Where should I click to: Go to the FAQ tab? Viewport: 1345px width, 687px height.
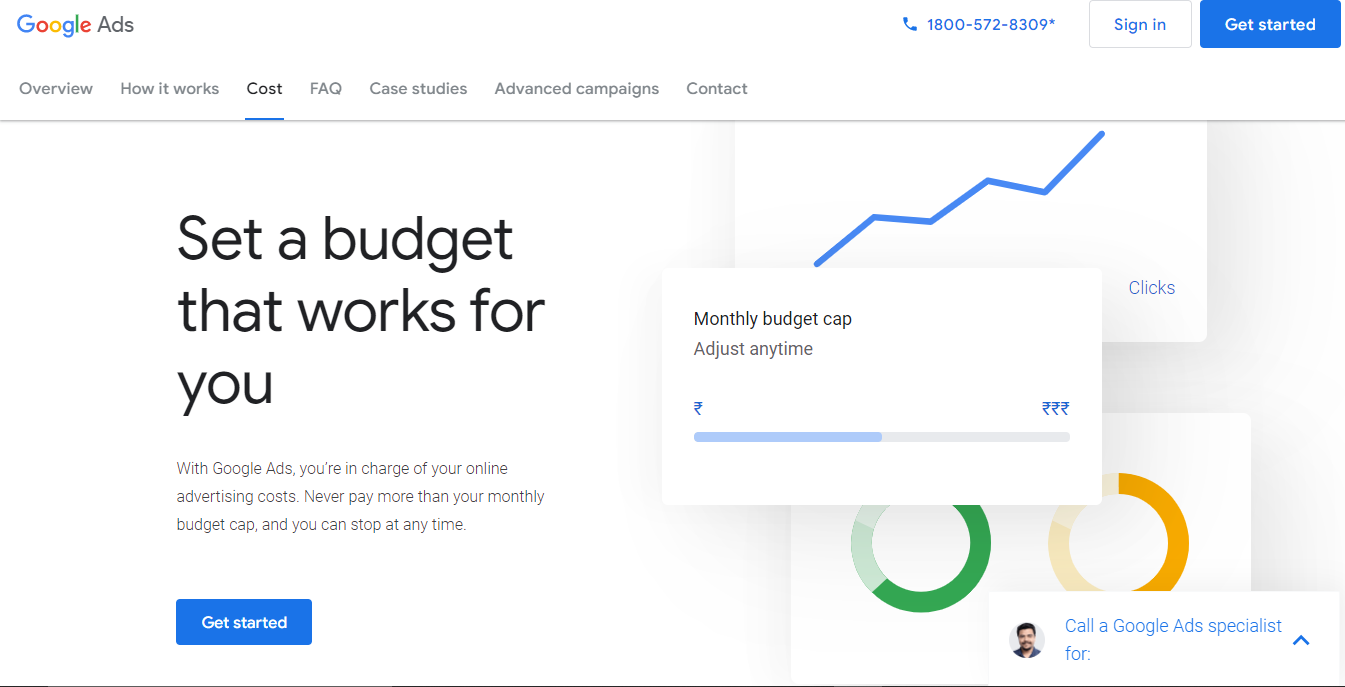[326, 88]
